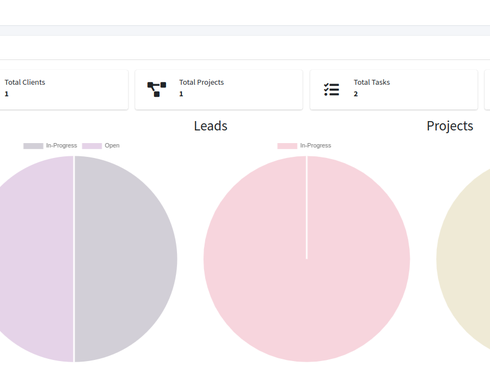This screenshot has width=490, height=366.
Task: Click the Total Clients count value 1
Action: pos(6,94)
